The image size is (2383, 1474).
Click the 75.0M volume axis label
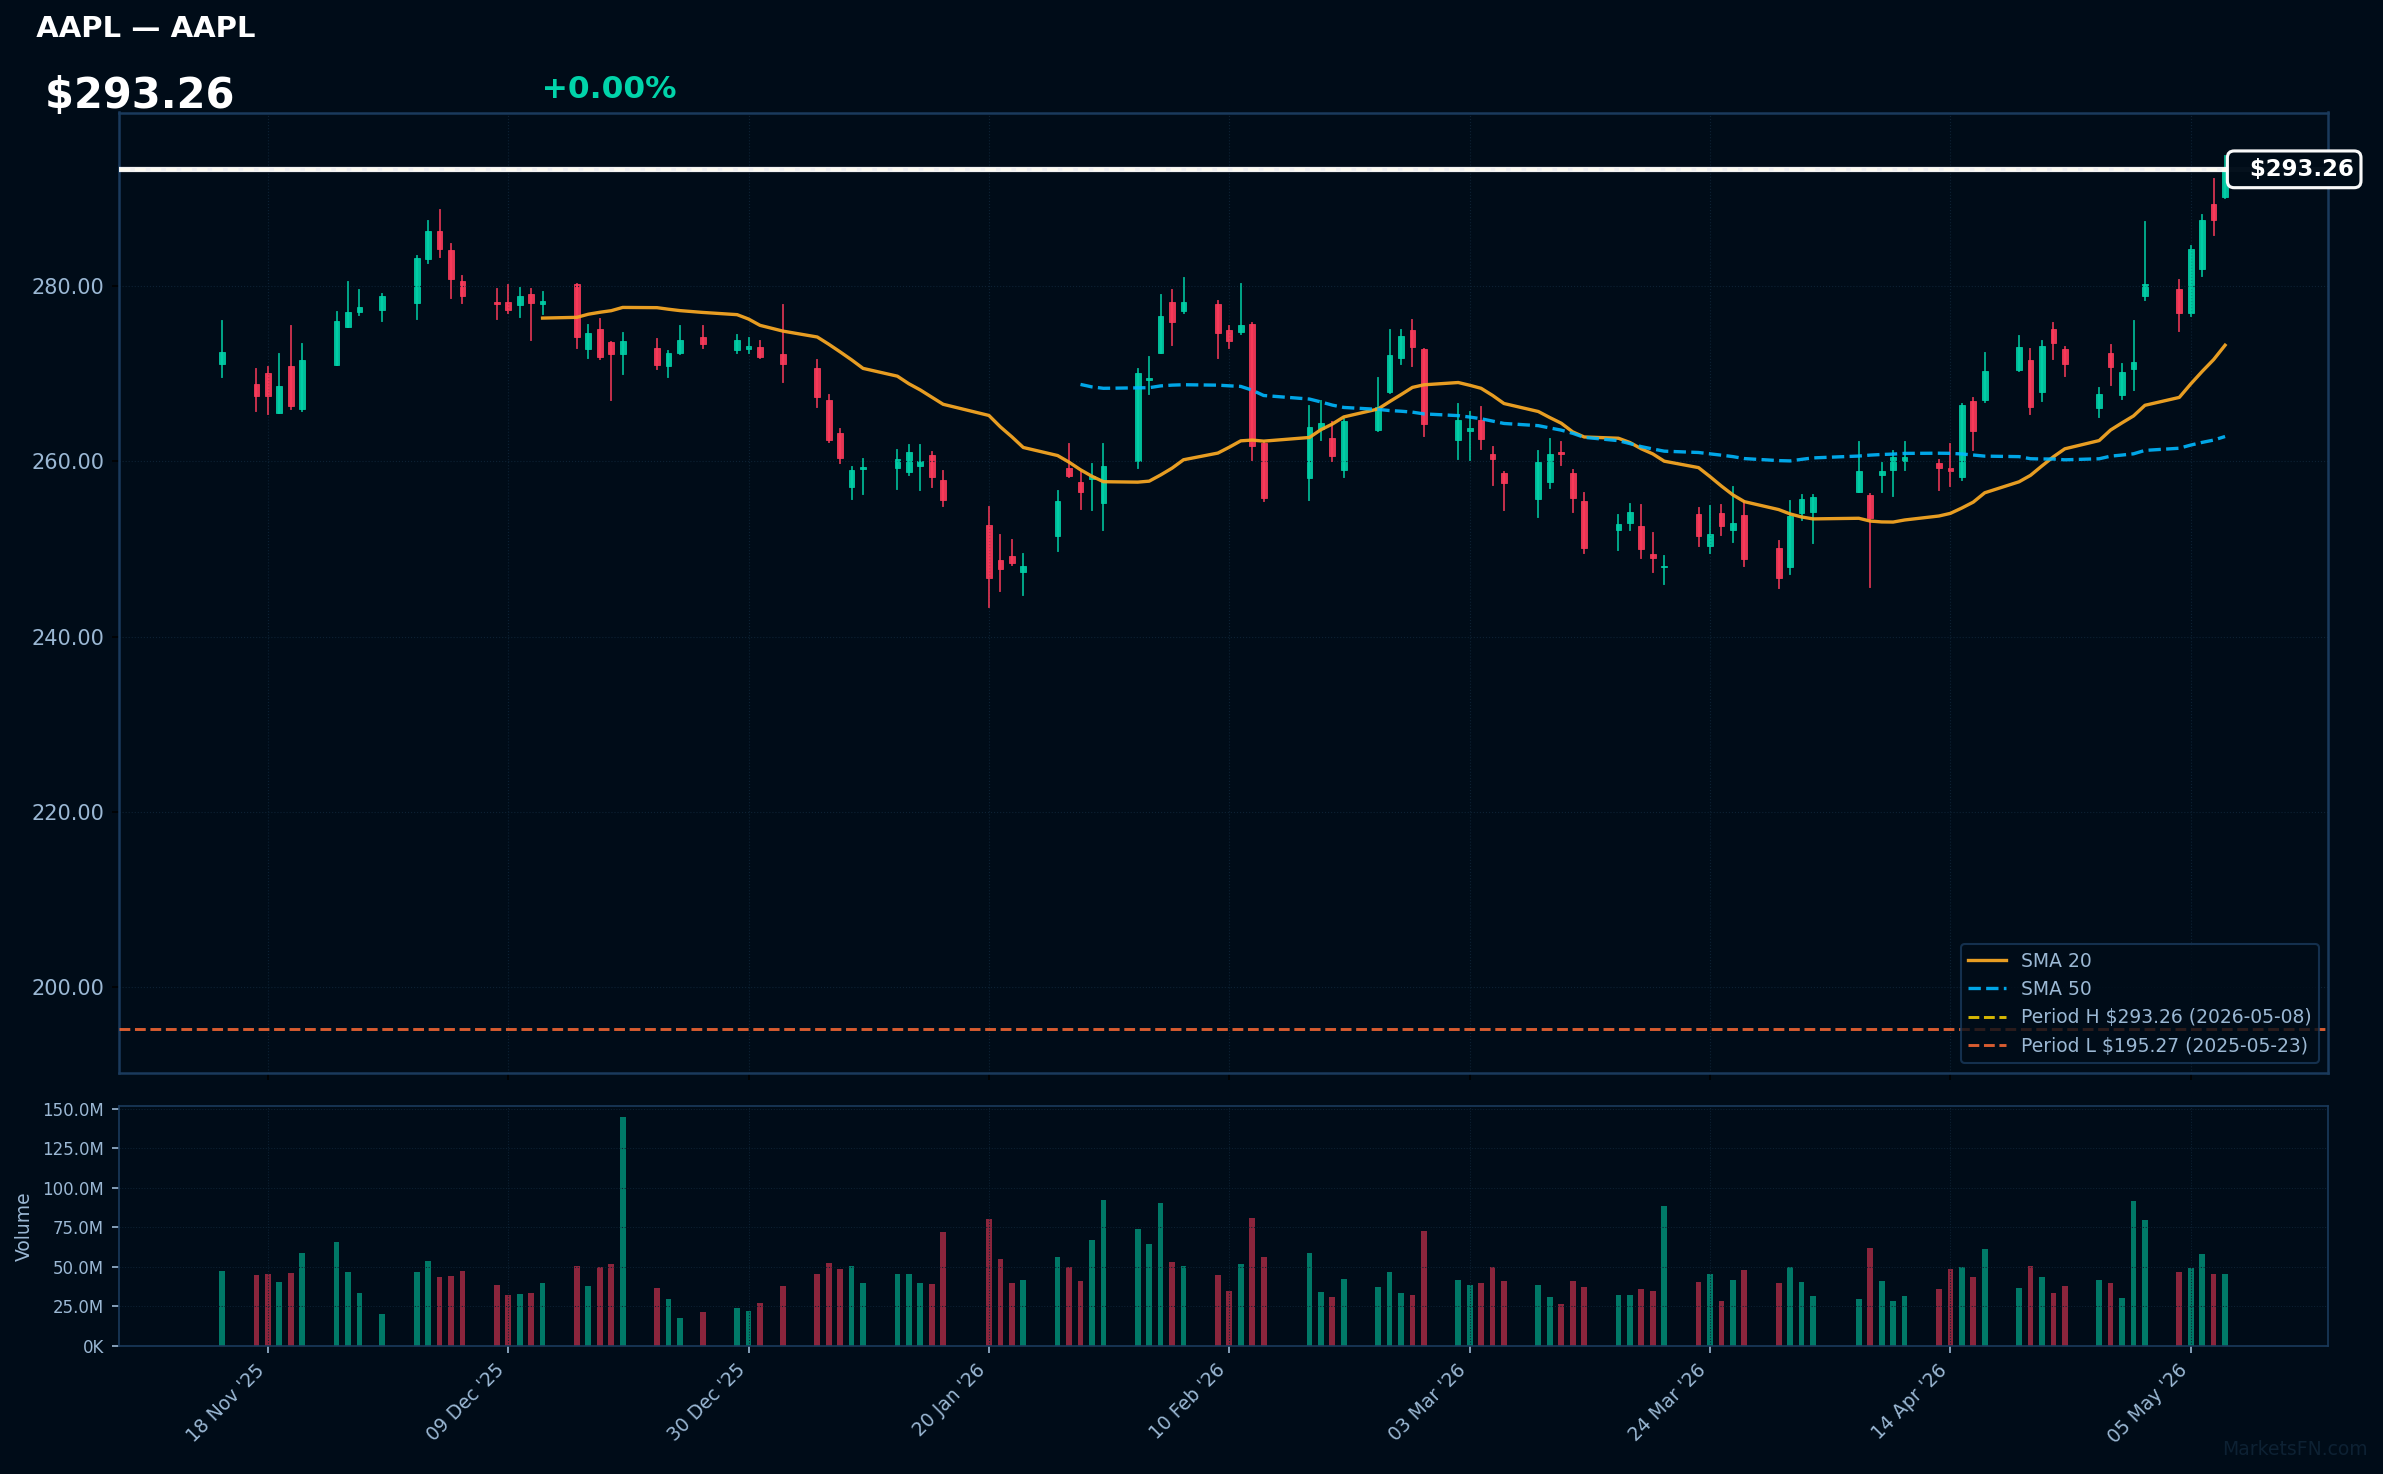78,1228
